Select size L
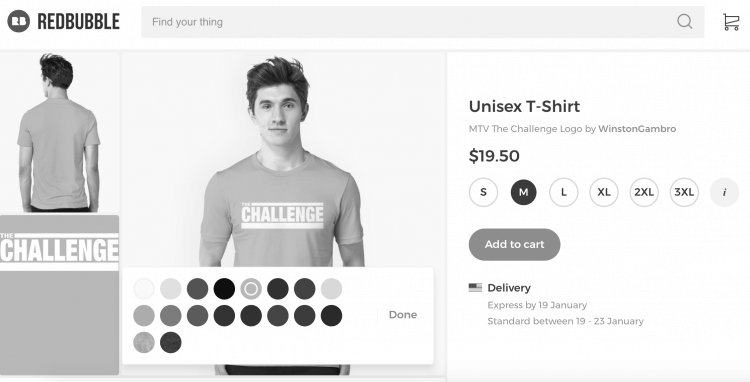This screenshot has width=750, height=382. (563, 192)
